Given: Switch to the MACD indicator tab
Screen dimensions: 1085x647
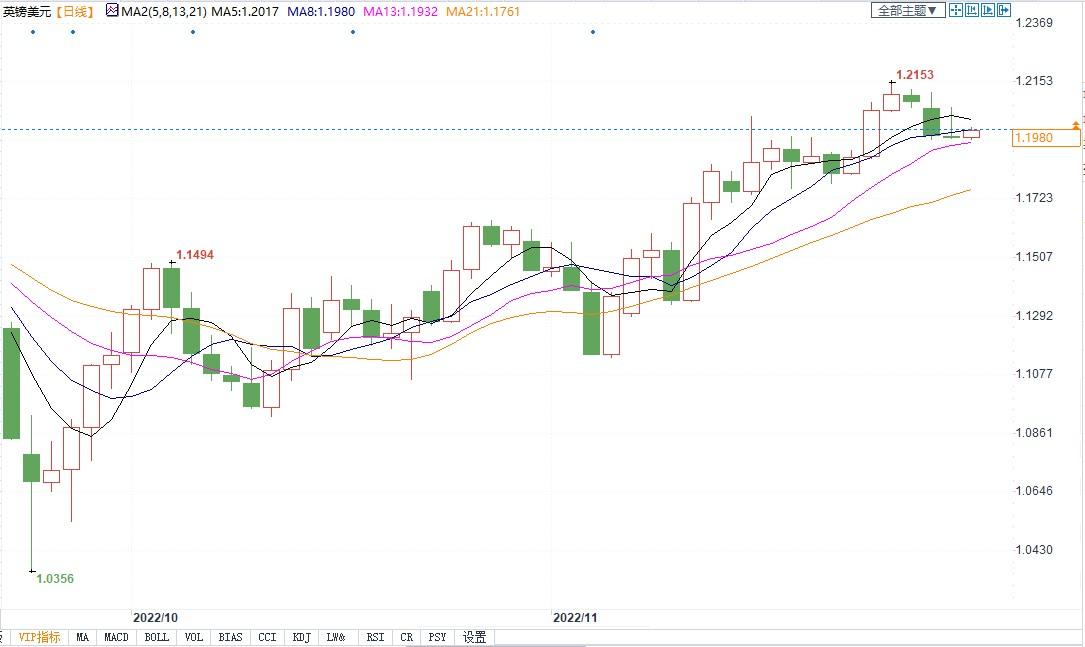Looking at the screenshot, I should (117, 637).
